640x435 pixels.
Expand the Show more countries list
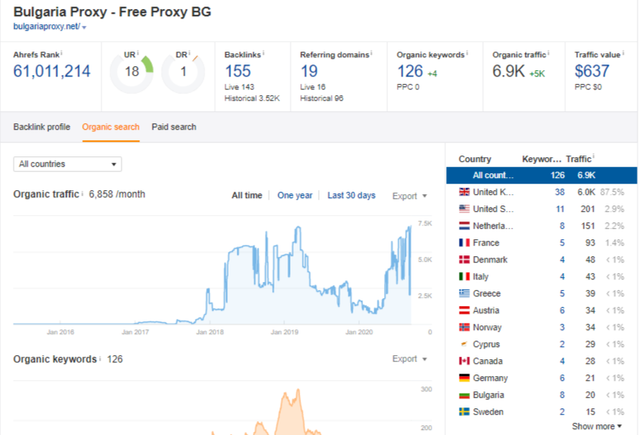pos(596,426)
